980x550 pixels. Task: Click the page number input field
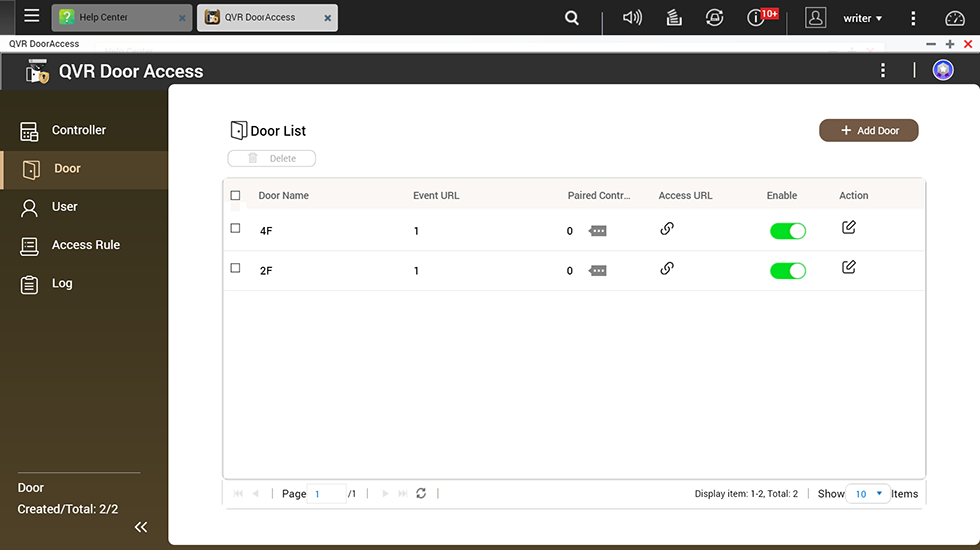tap(327, 493)
